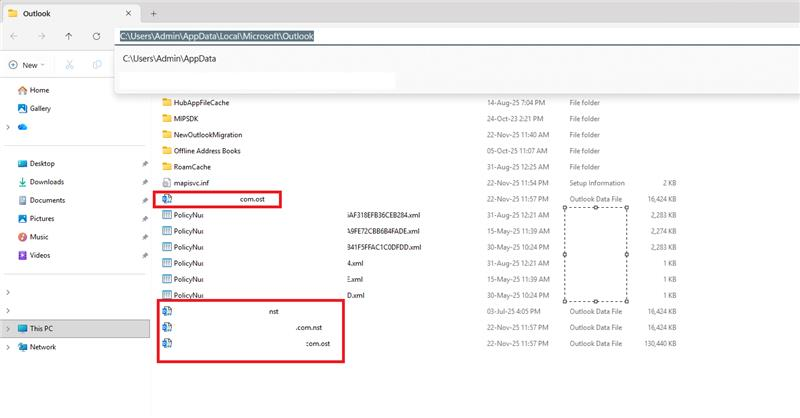
Task: Click the 14-Aug-25 7:04 PM date cell
Action: pyautogui.click(x=516, y=103)
